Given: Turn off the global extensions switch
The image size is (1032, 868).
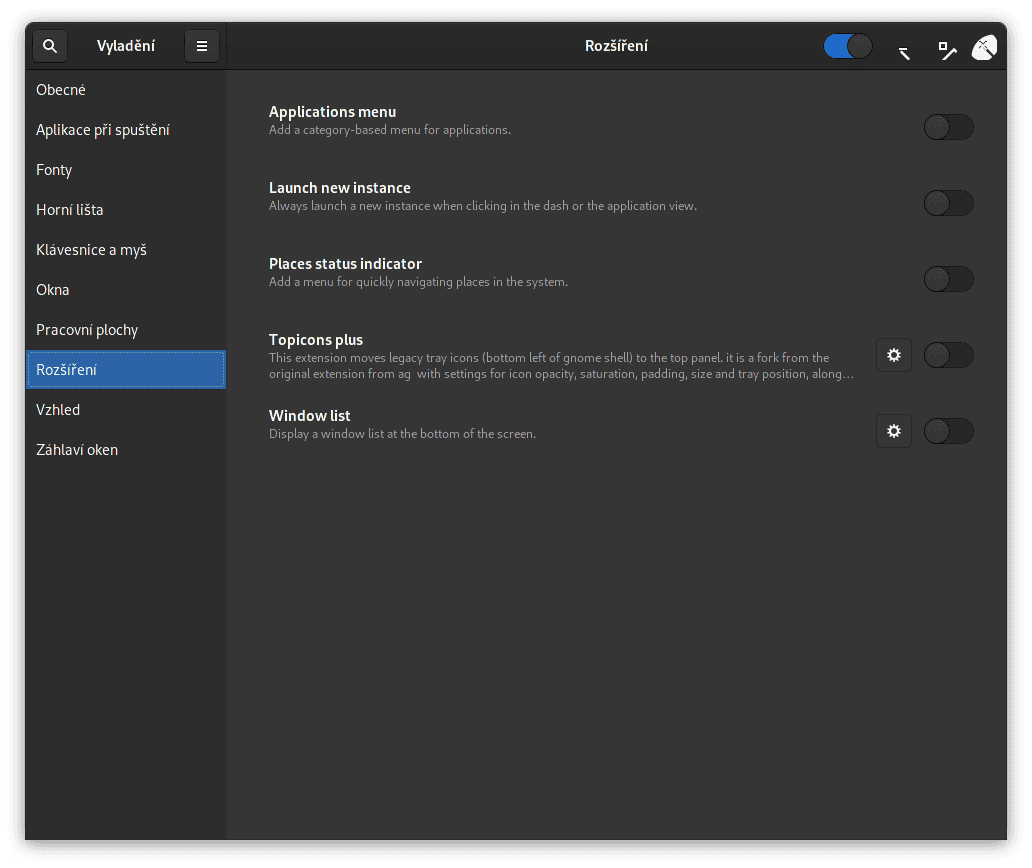Looking at the screenshot, I should tap(848, 46).
